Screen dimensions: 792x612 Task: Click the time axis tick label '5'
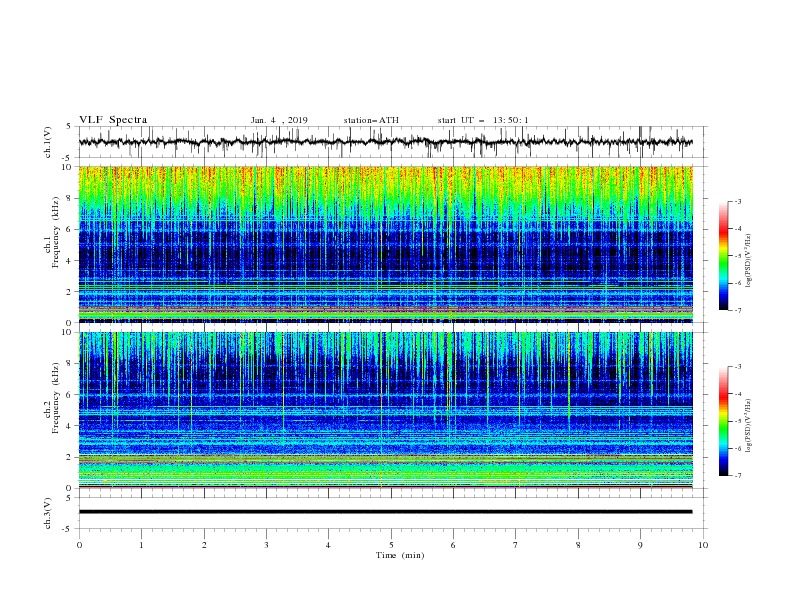click(x=391, y=545)
